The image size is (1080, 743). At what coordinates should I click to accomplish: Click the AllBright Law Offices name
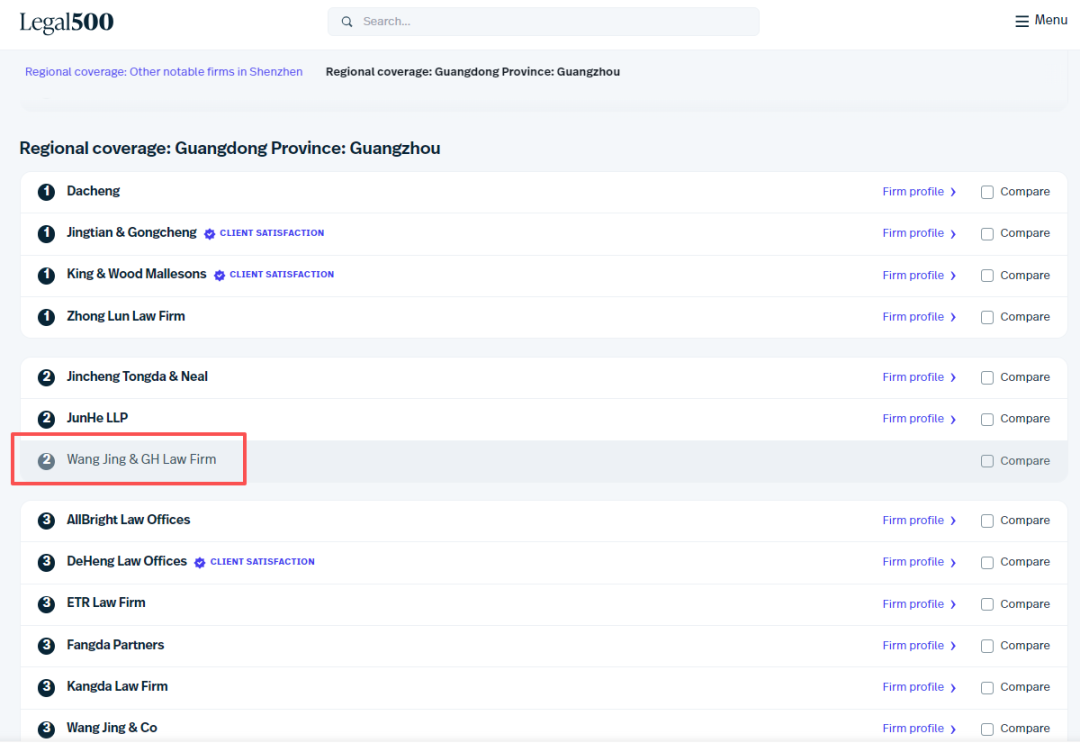pyautogui.click(x=128, y=519)
